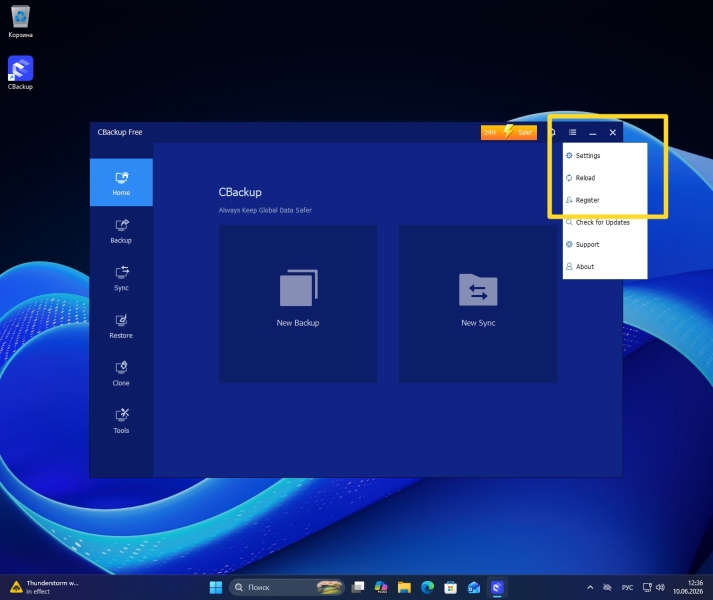Viewport: 713px width, 600px height.
Task: Click 'Always Keep Global Data Safer' tagline
Action: [x=265, y=210]
